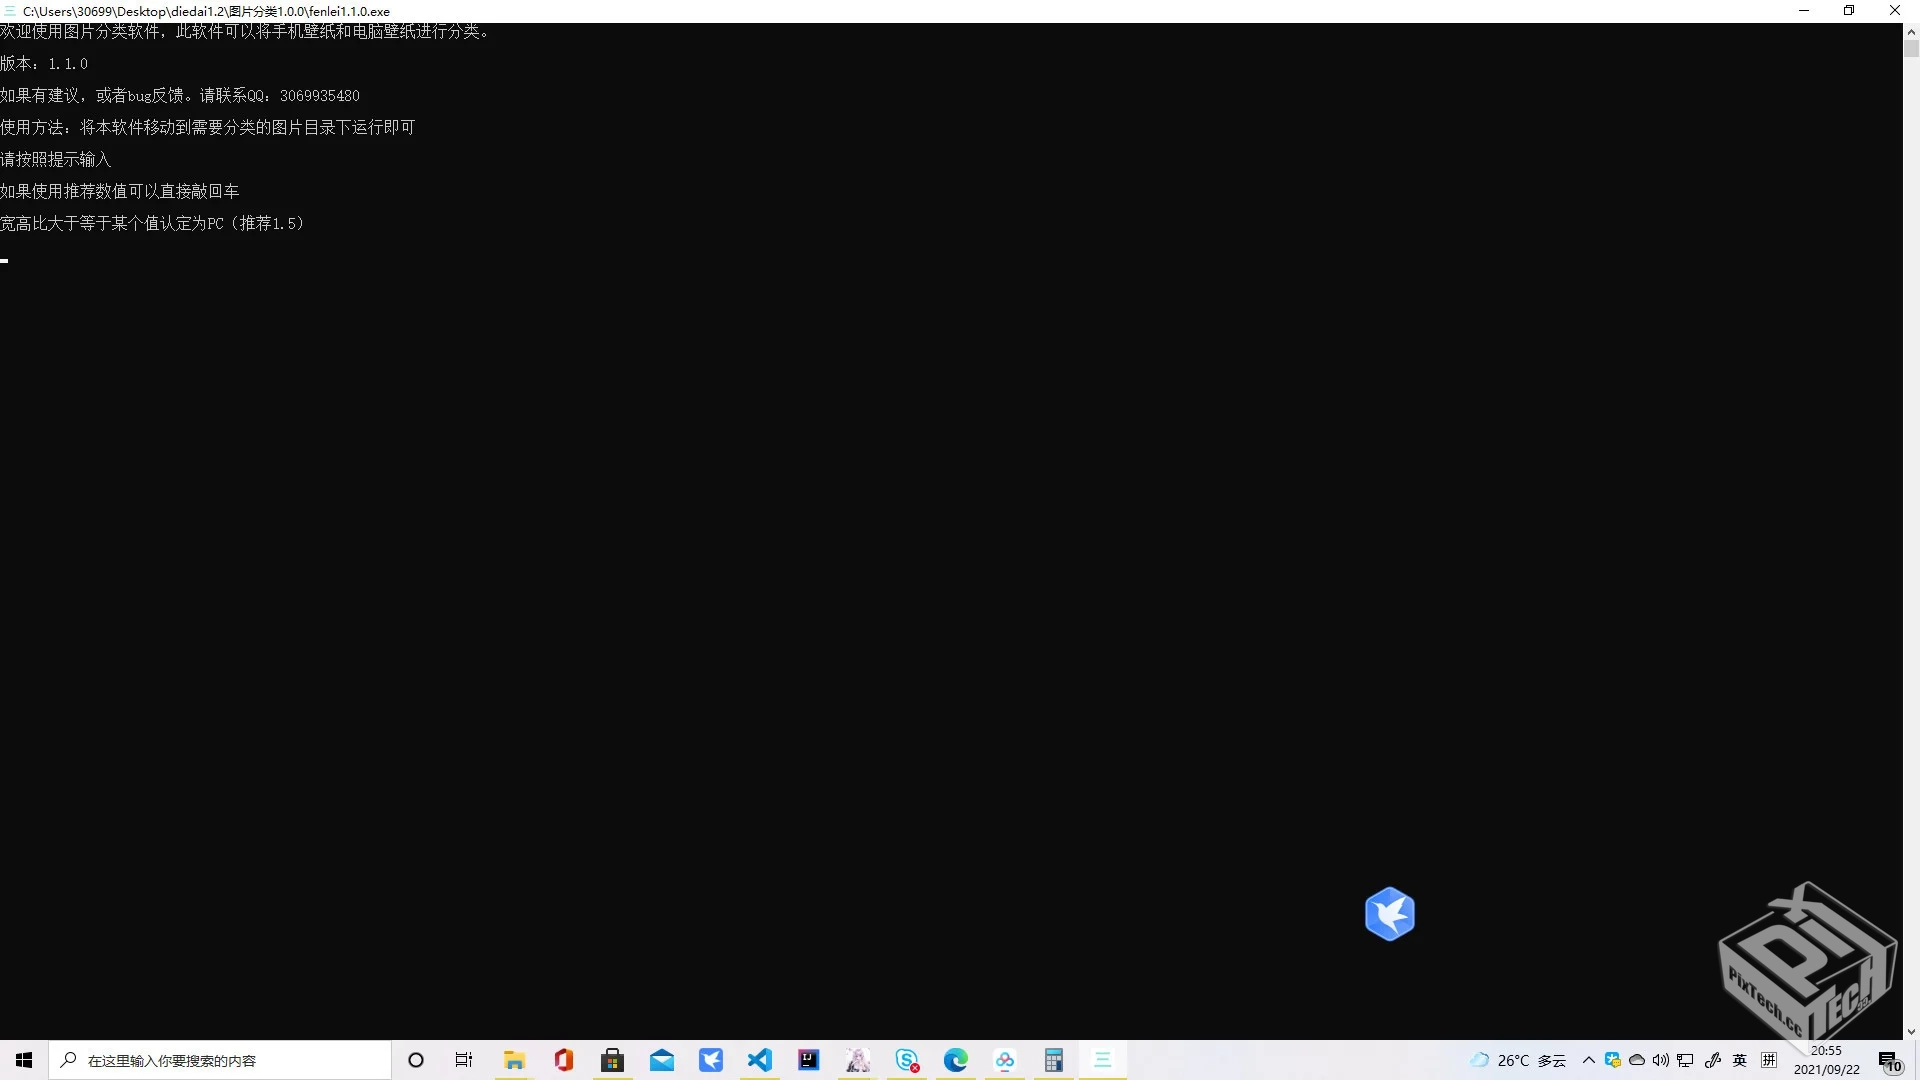Open the Windows Start menu
Image resolution: width=1920 pixels, height=1080 pixels.
click(x=24, y=1060)
